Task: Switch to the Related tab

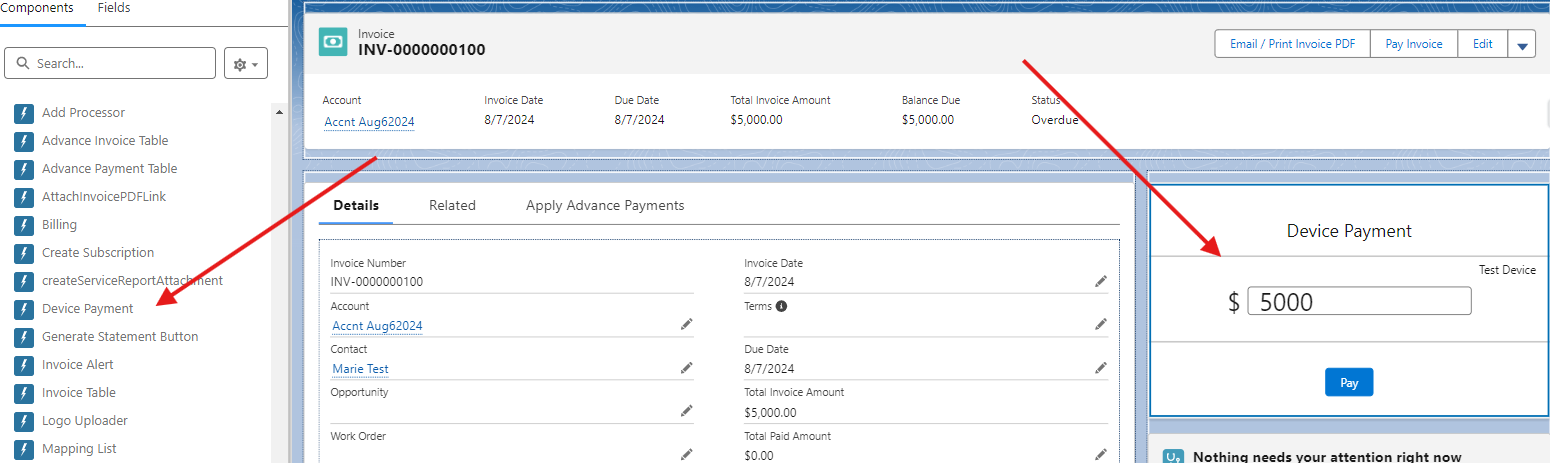Action: coord(452,205)
